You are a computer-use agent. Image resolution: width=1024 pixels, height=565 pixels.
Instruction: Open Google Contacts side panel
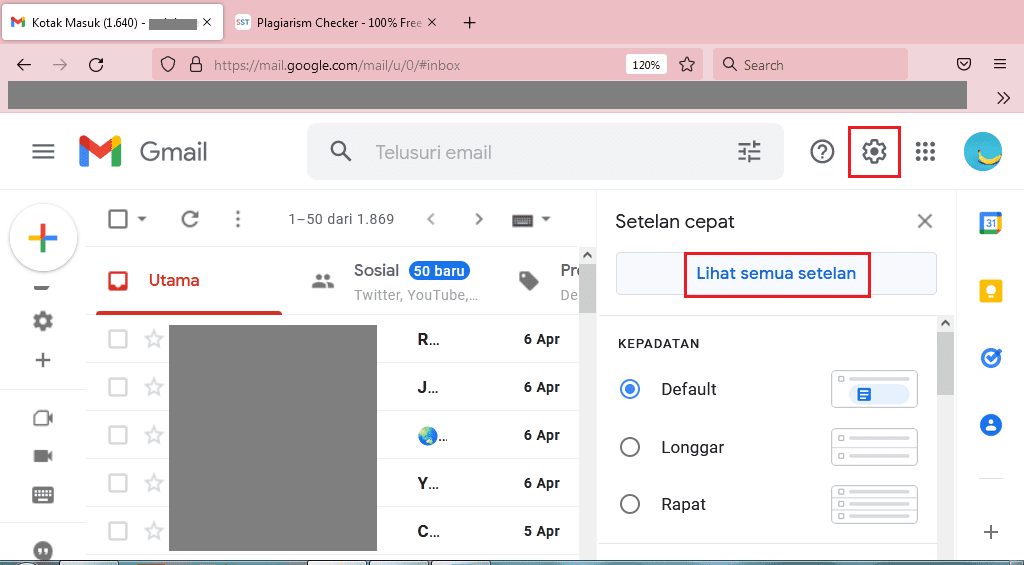pyautogui.click(x=991, y=425)
